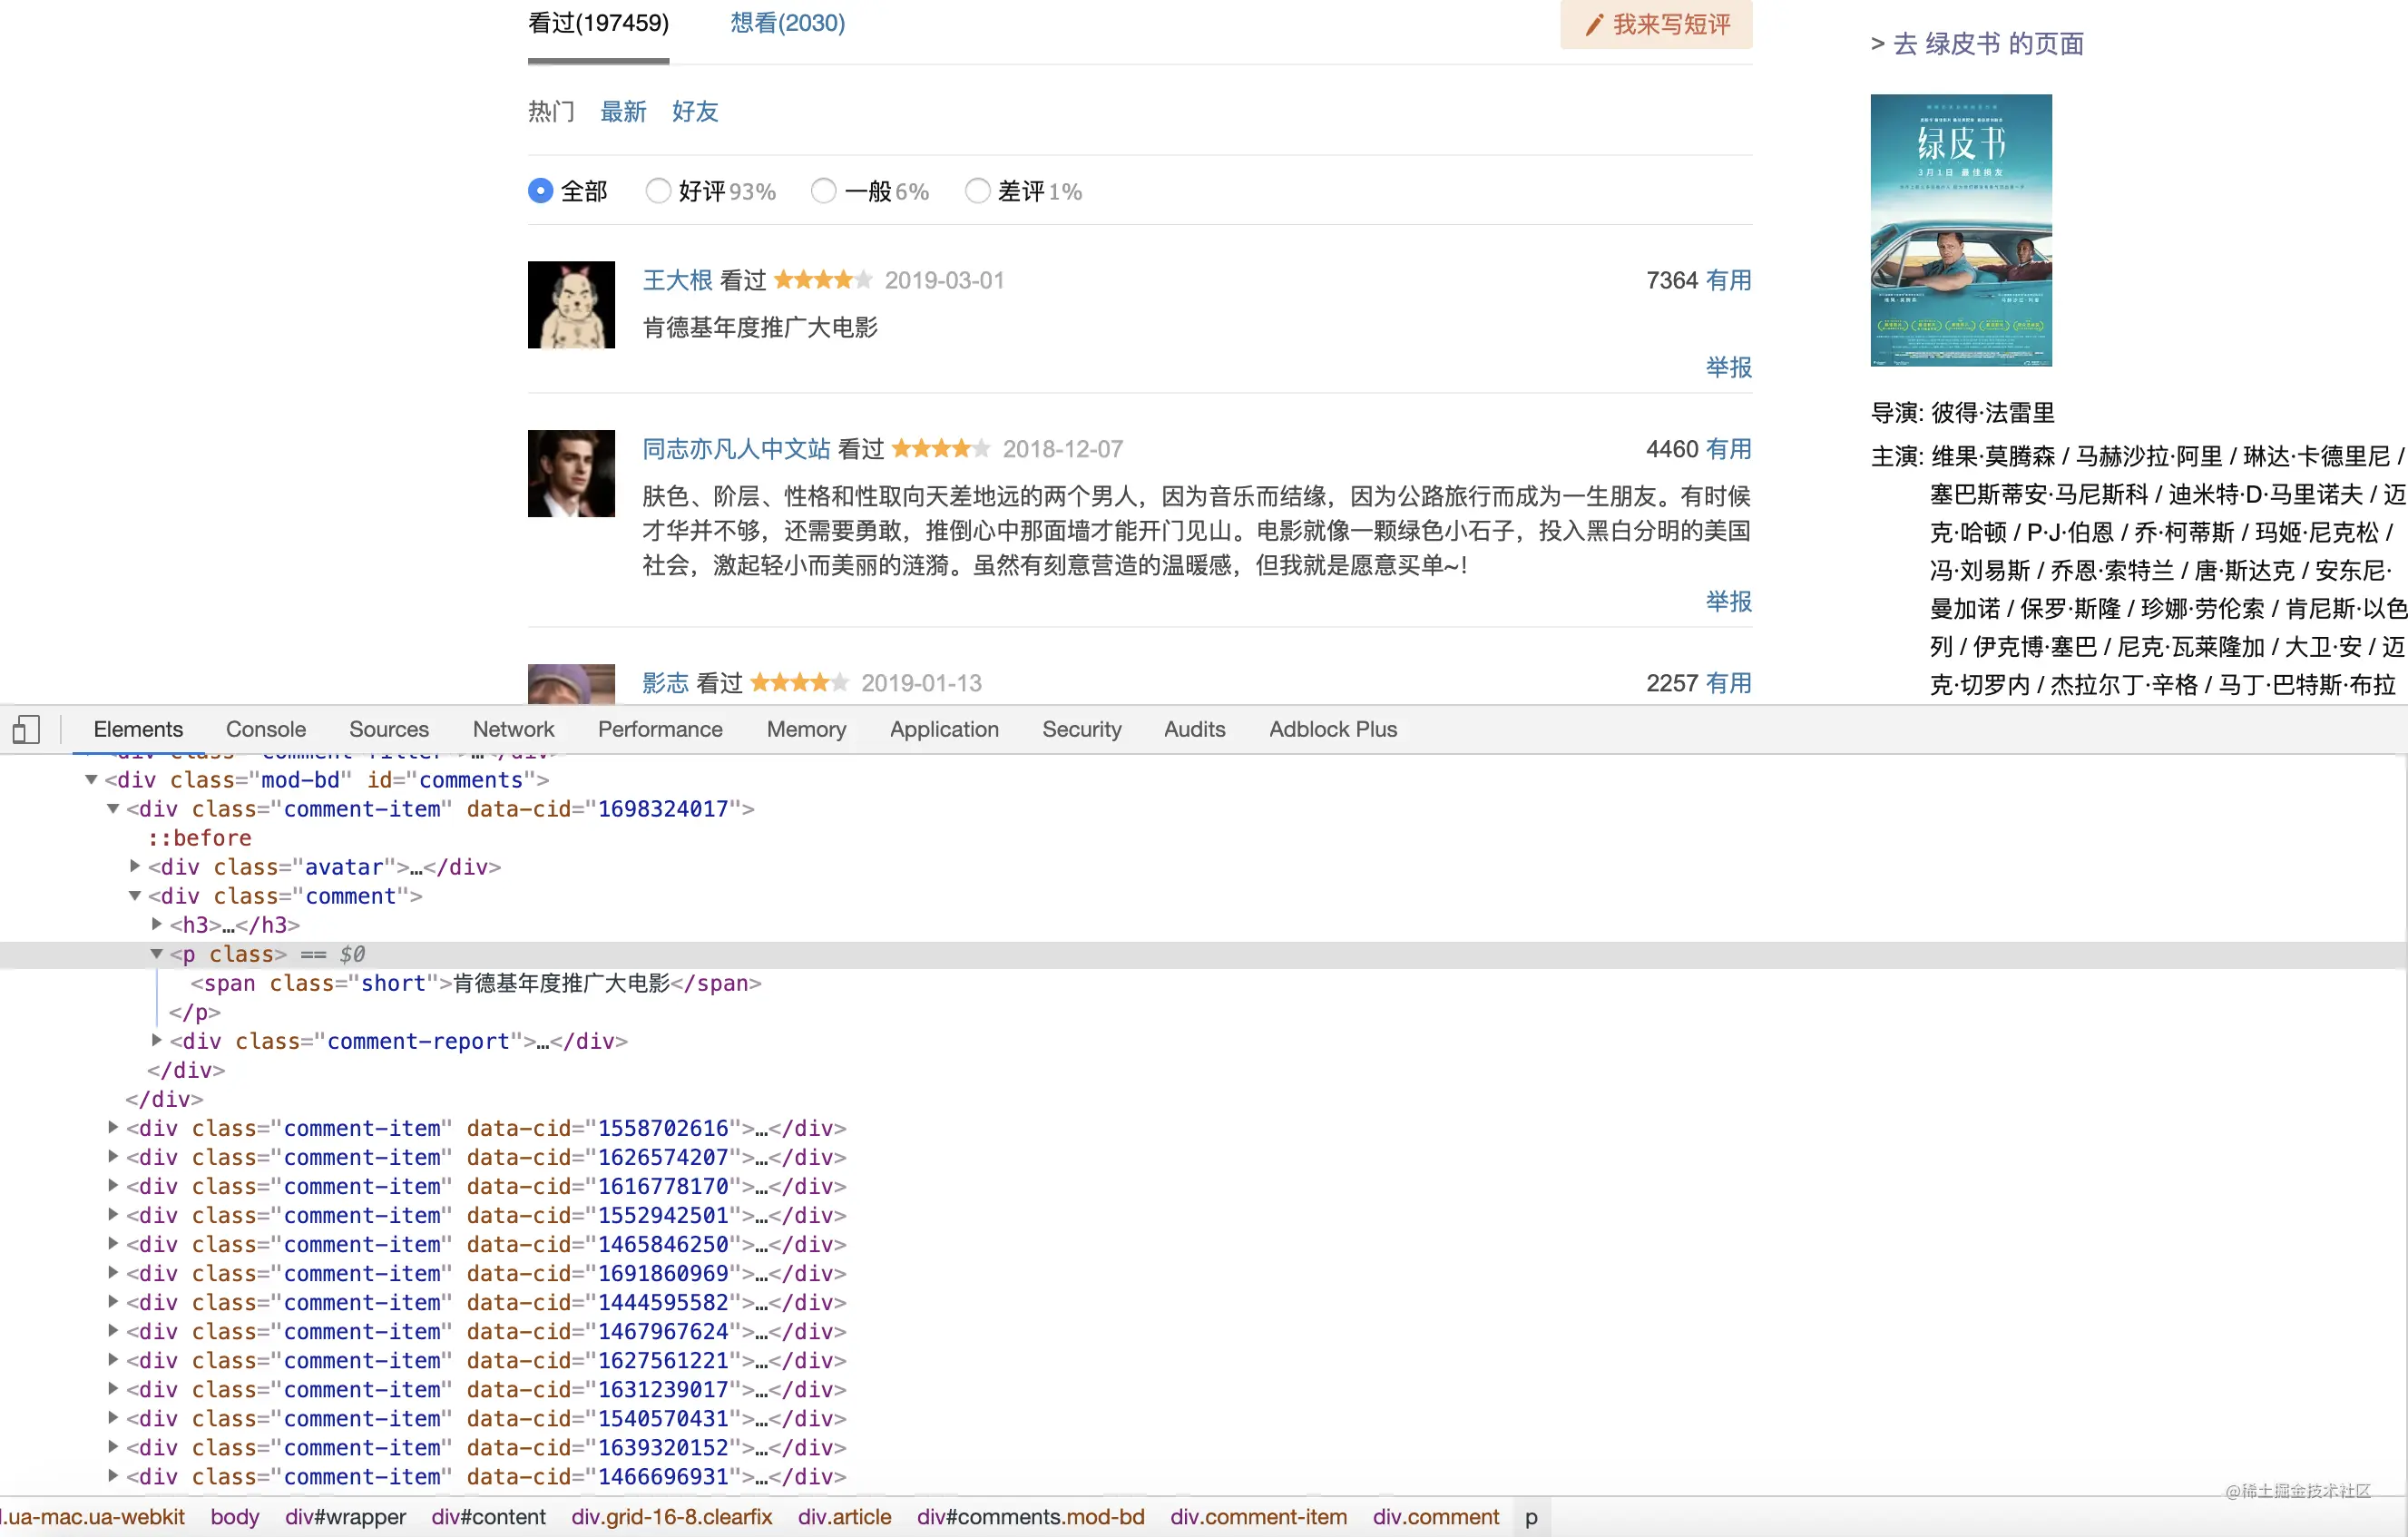Click div.article in the breadcrumb
The image size is (2408, 1537).
pyautogui.click(x=844, y=1516)
